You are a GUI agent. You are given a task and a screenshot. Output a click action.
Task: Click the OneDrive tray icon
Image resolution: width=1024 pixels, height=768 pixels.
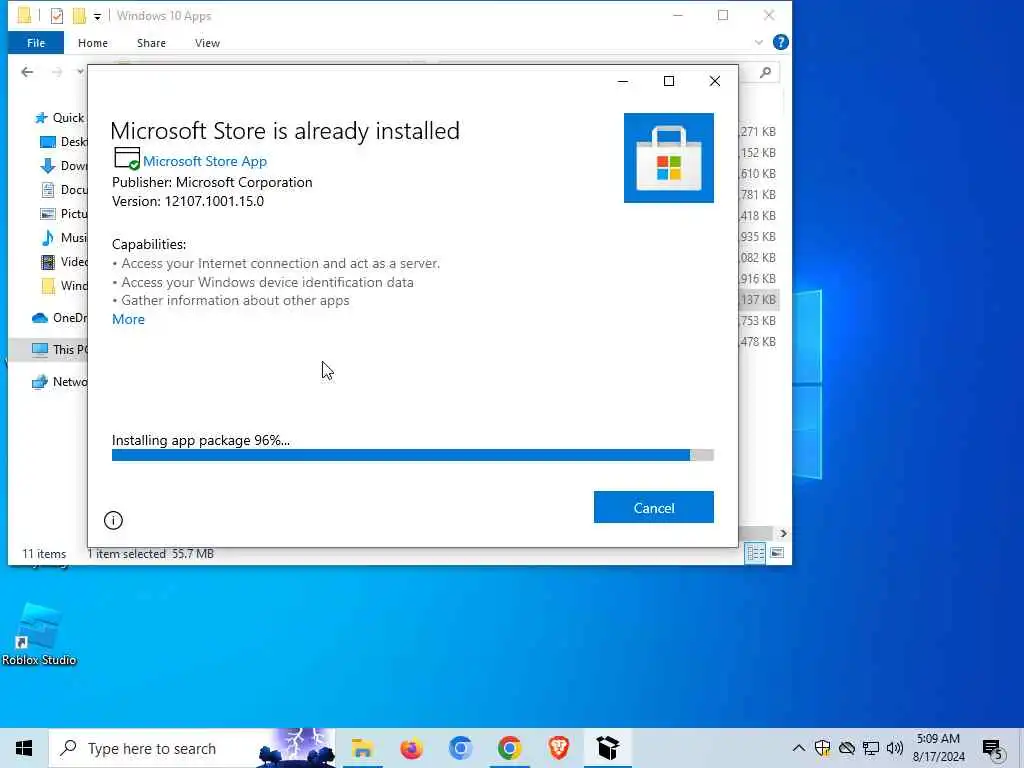coord(846,748)
